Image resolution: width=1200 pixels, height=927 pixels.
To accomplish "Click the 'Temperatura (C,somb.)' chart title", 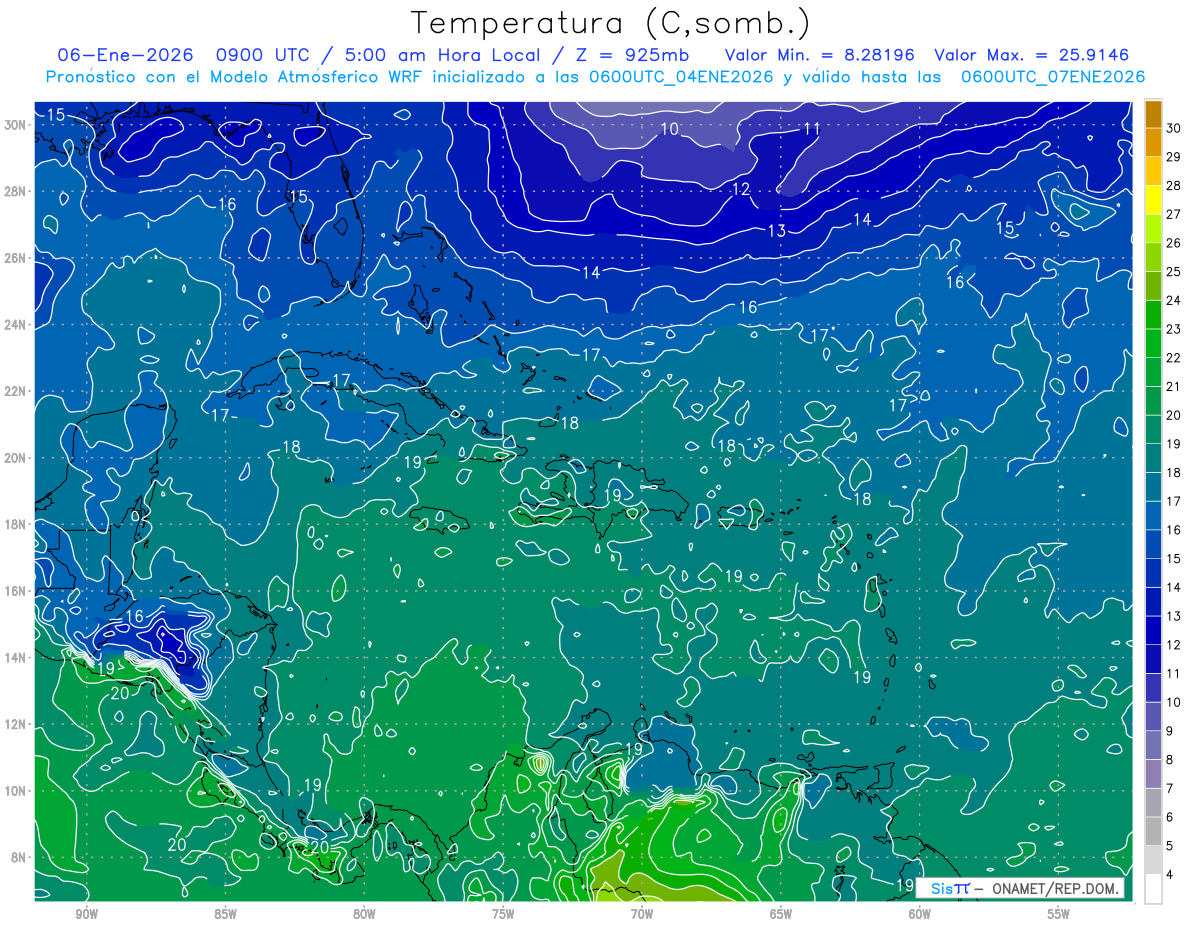I will 610,23.
